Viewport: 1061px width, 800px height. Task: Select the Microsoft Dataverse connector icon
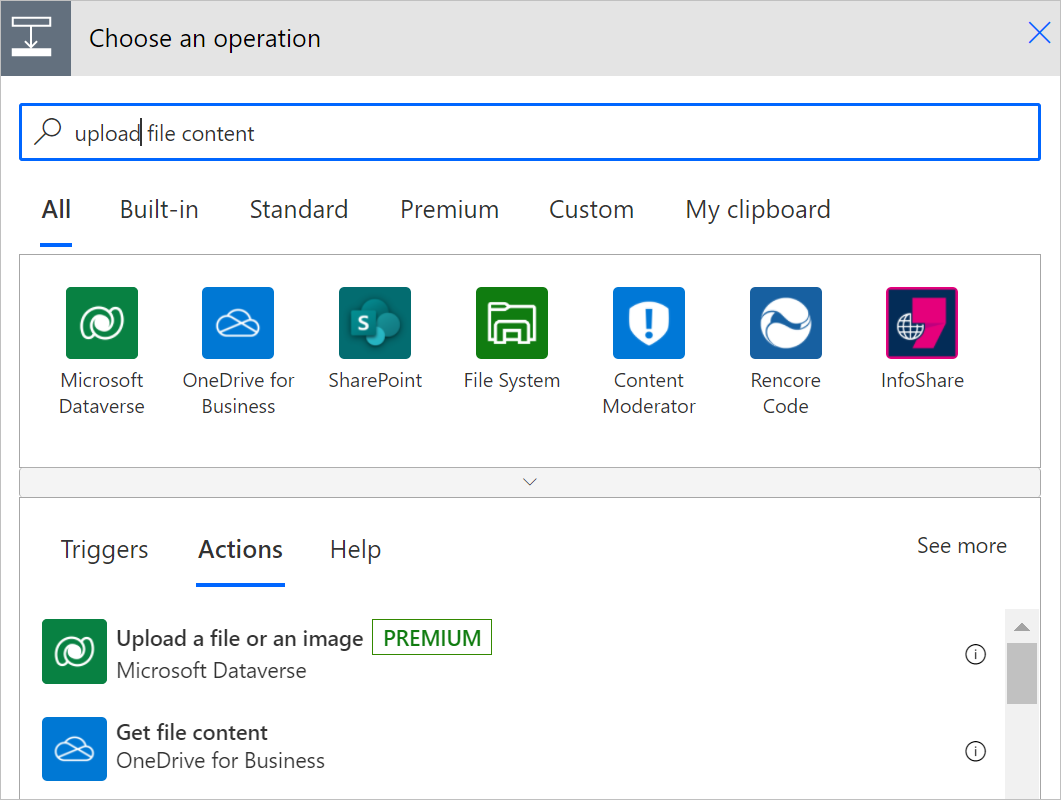click(101, 323)
